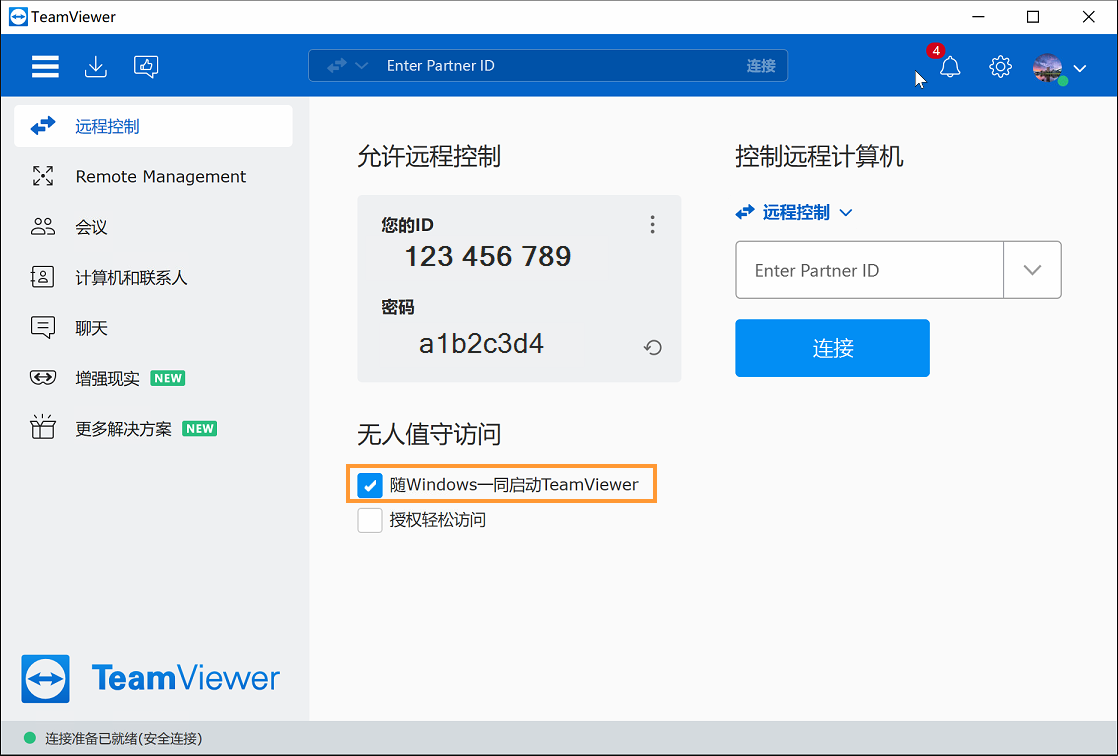Click the download icon in the header
This screenshot has width=1118, height=756.
(x=96, y=66)
